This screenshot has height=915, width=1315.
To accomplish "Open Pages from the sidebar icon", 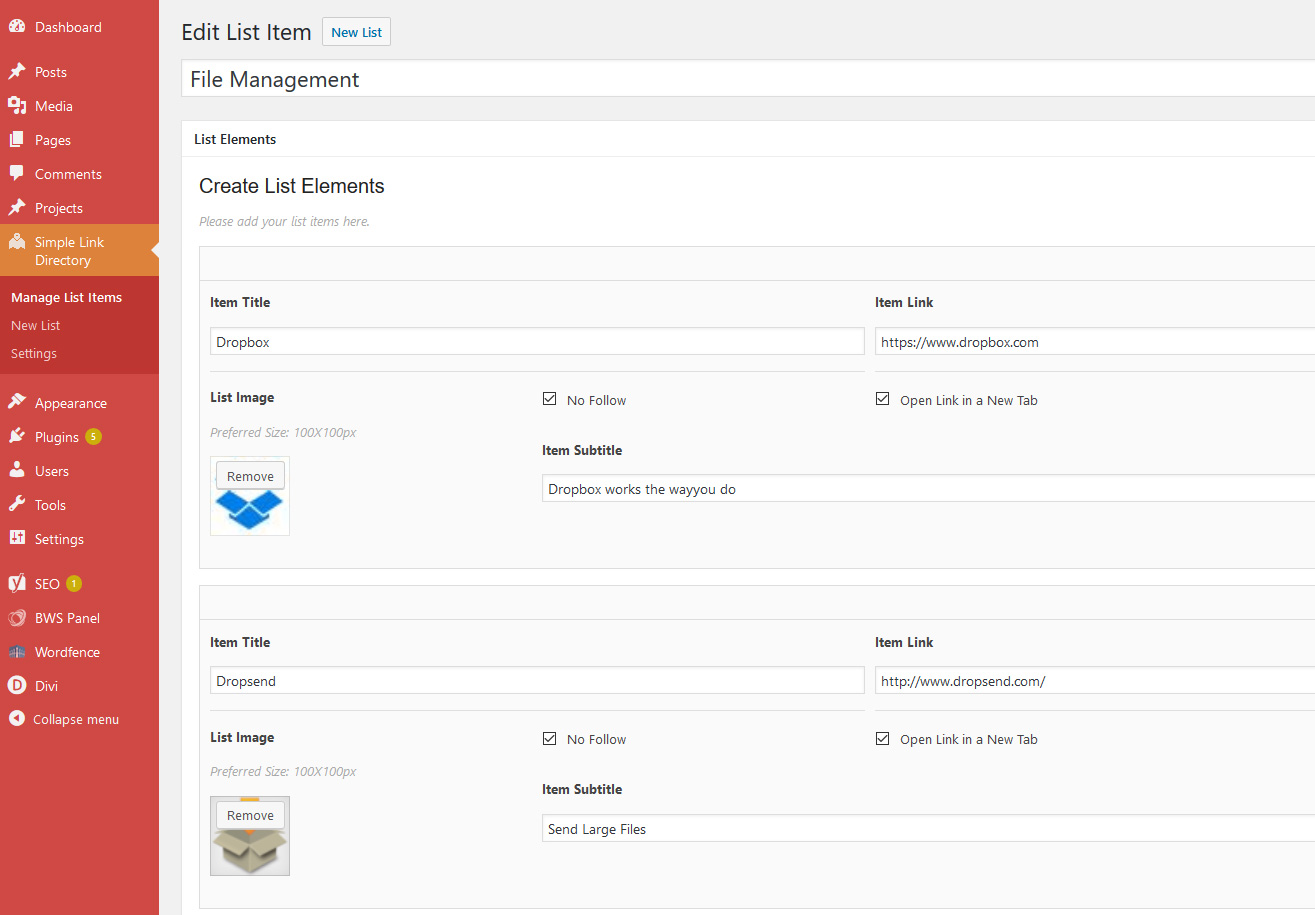I will (17, 139).
